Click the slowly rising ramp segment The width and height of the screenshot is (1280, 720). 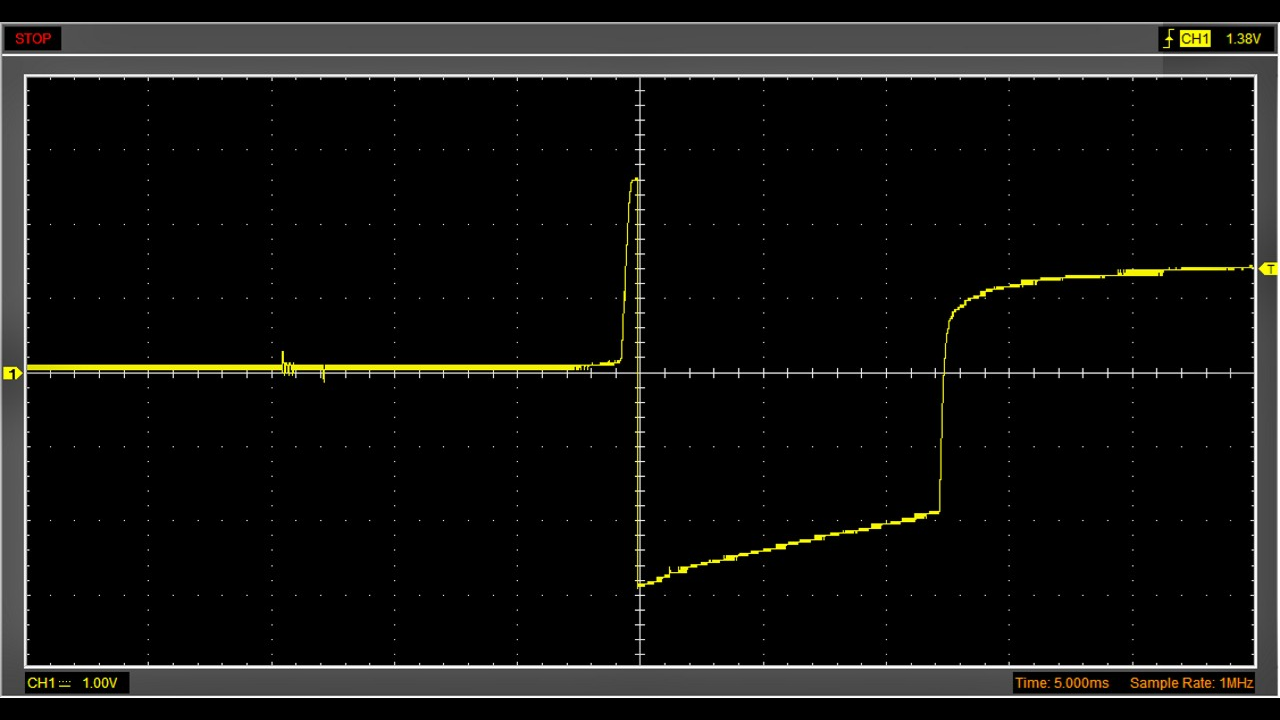(x=790, y=546)
